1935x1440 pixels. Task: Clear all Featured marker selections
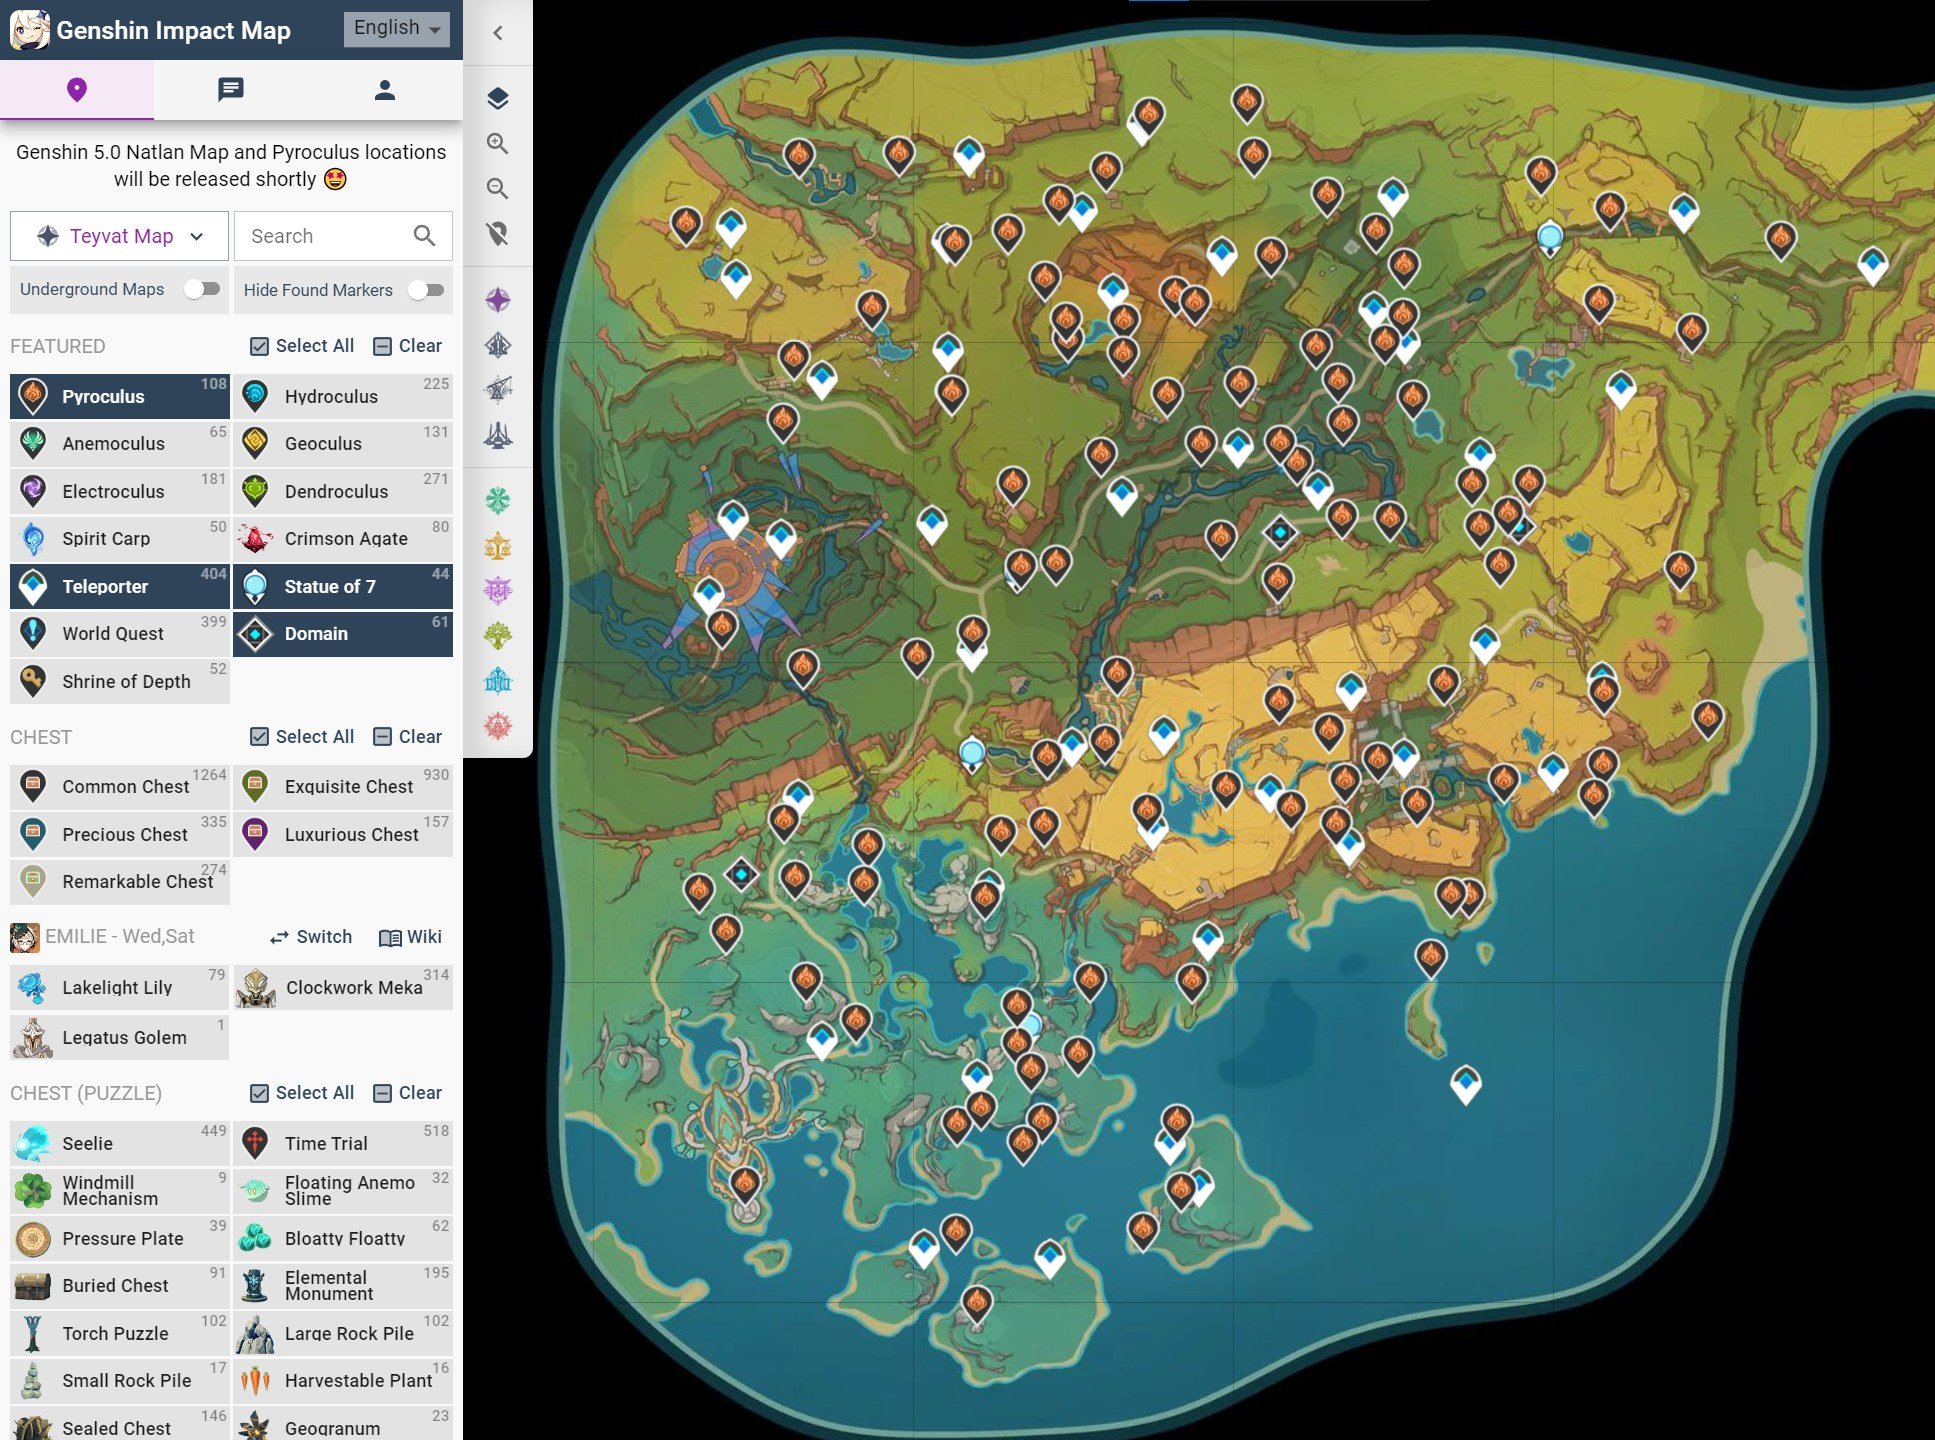point(408,345)
